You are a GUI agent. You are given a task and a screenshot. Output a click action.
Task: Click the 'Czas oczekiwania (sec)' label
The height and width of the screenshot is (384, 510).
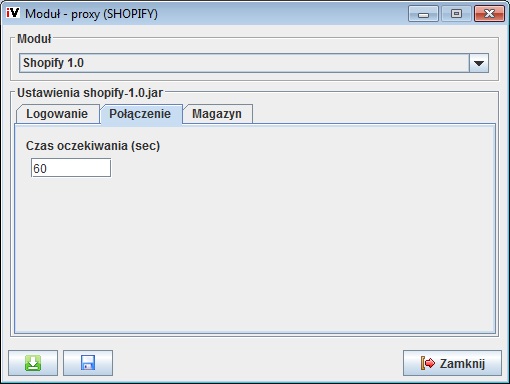(93, 146)
